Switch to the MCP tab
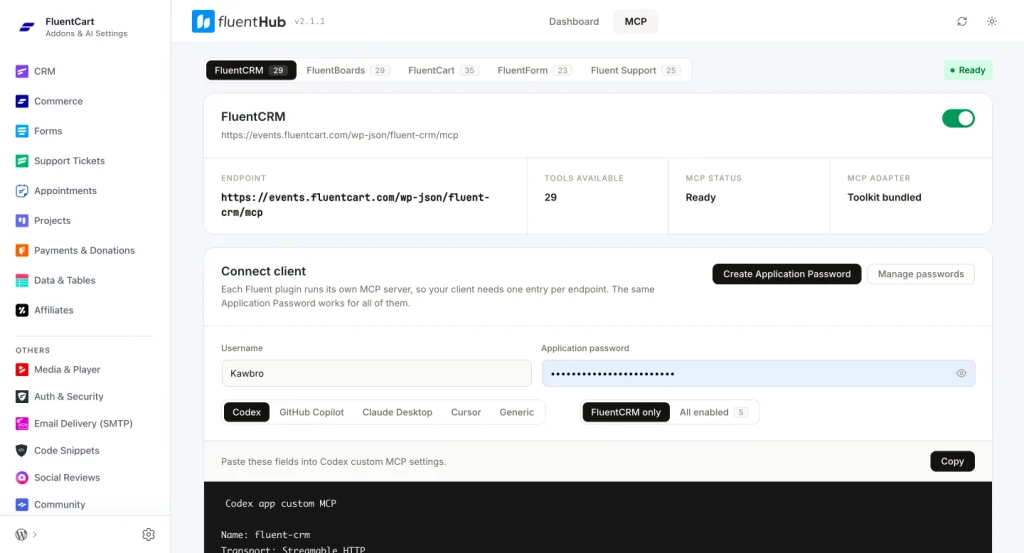This screenshot has width=1024, height=553. pyautogui.click(x=635, y=22)
